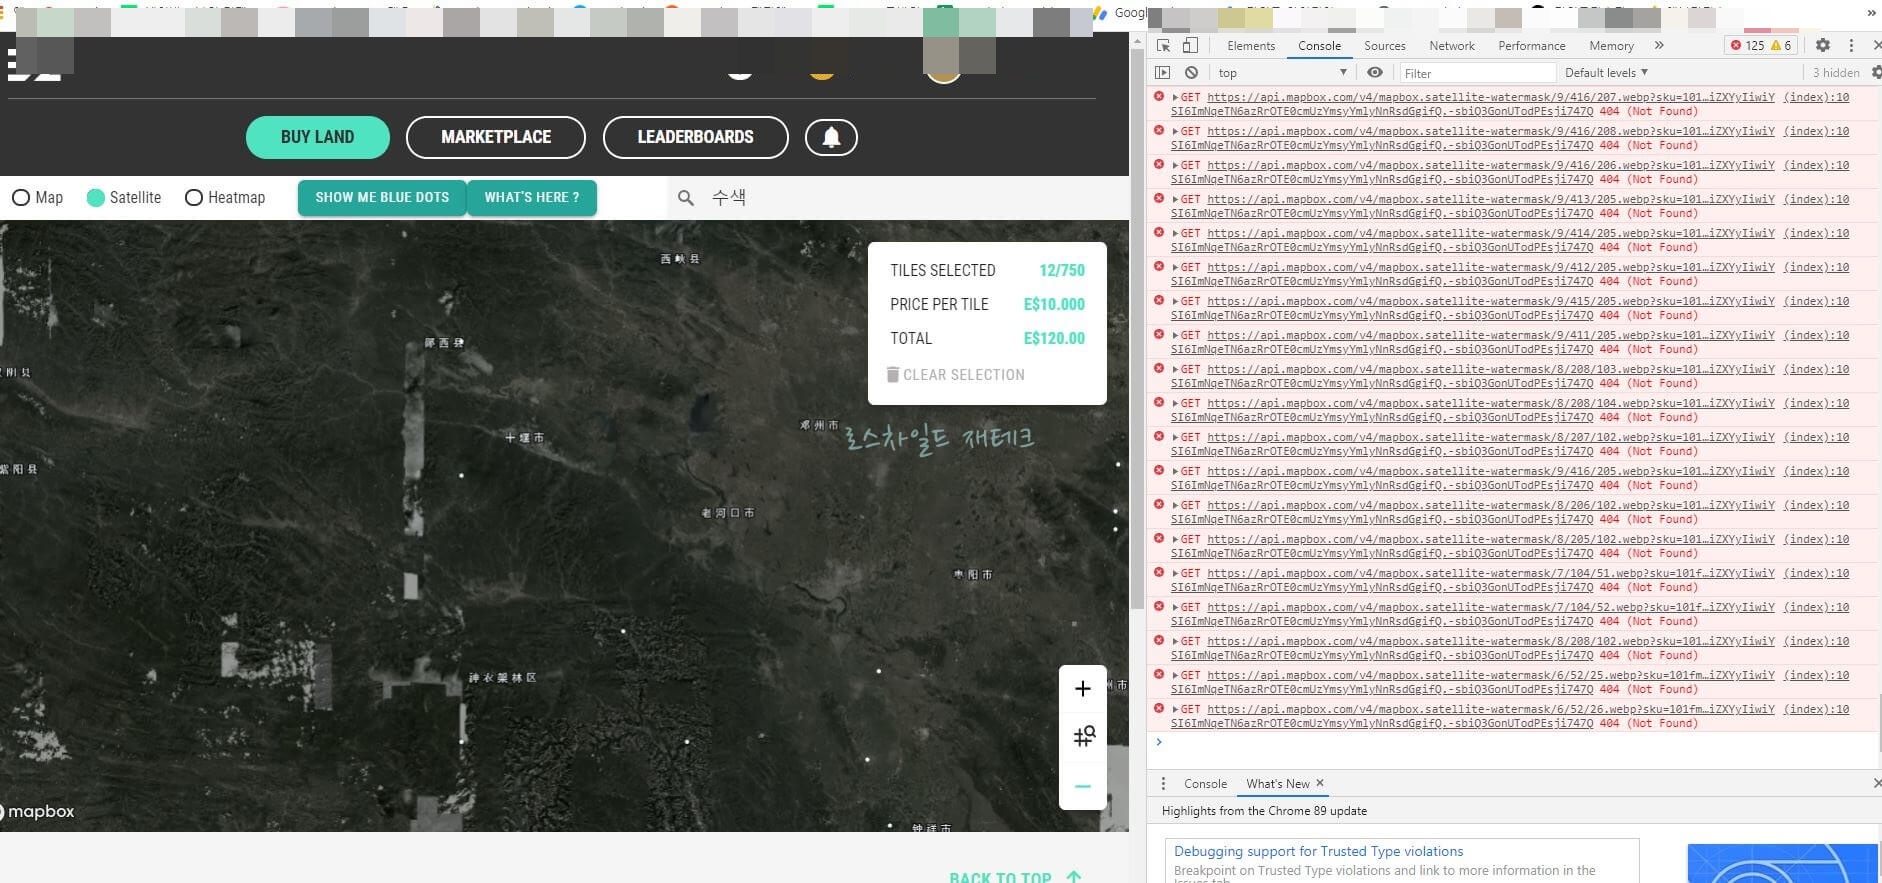The width and height of the screenshot is (1882, 883).
Task: Click the grid search icon on the map
Action: (1083, 737)
